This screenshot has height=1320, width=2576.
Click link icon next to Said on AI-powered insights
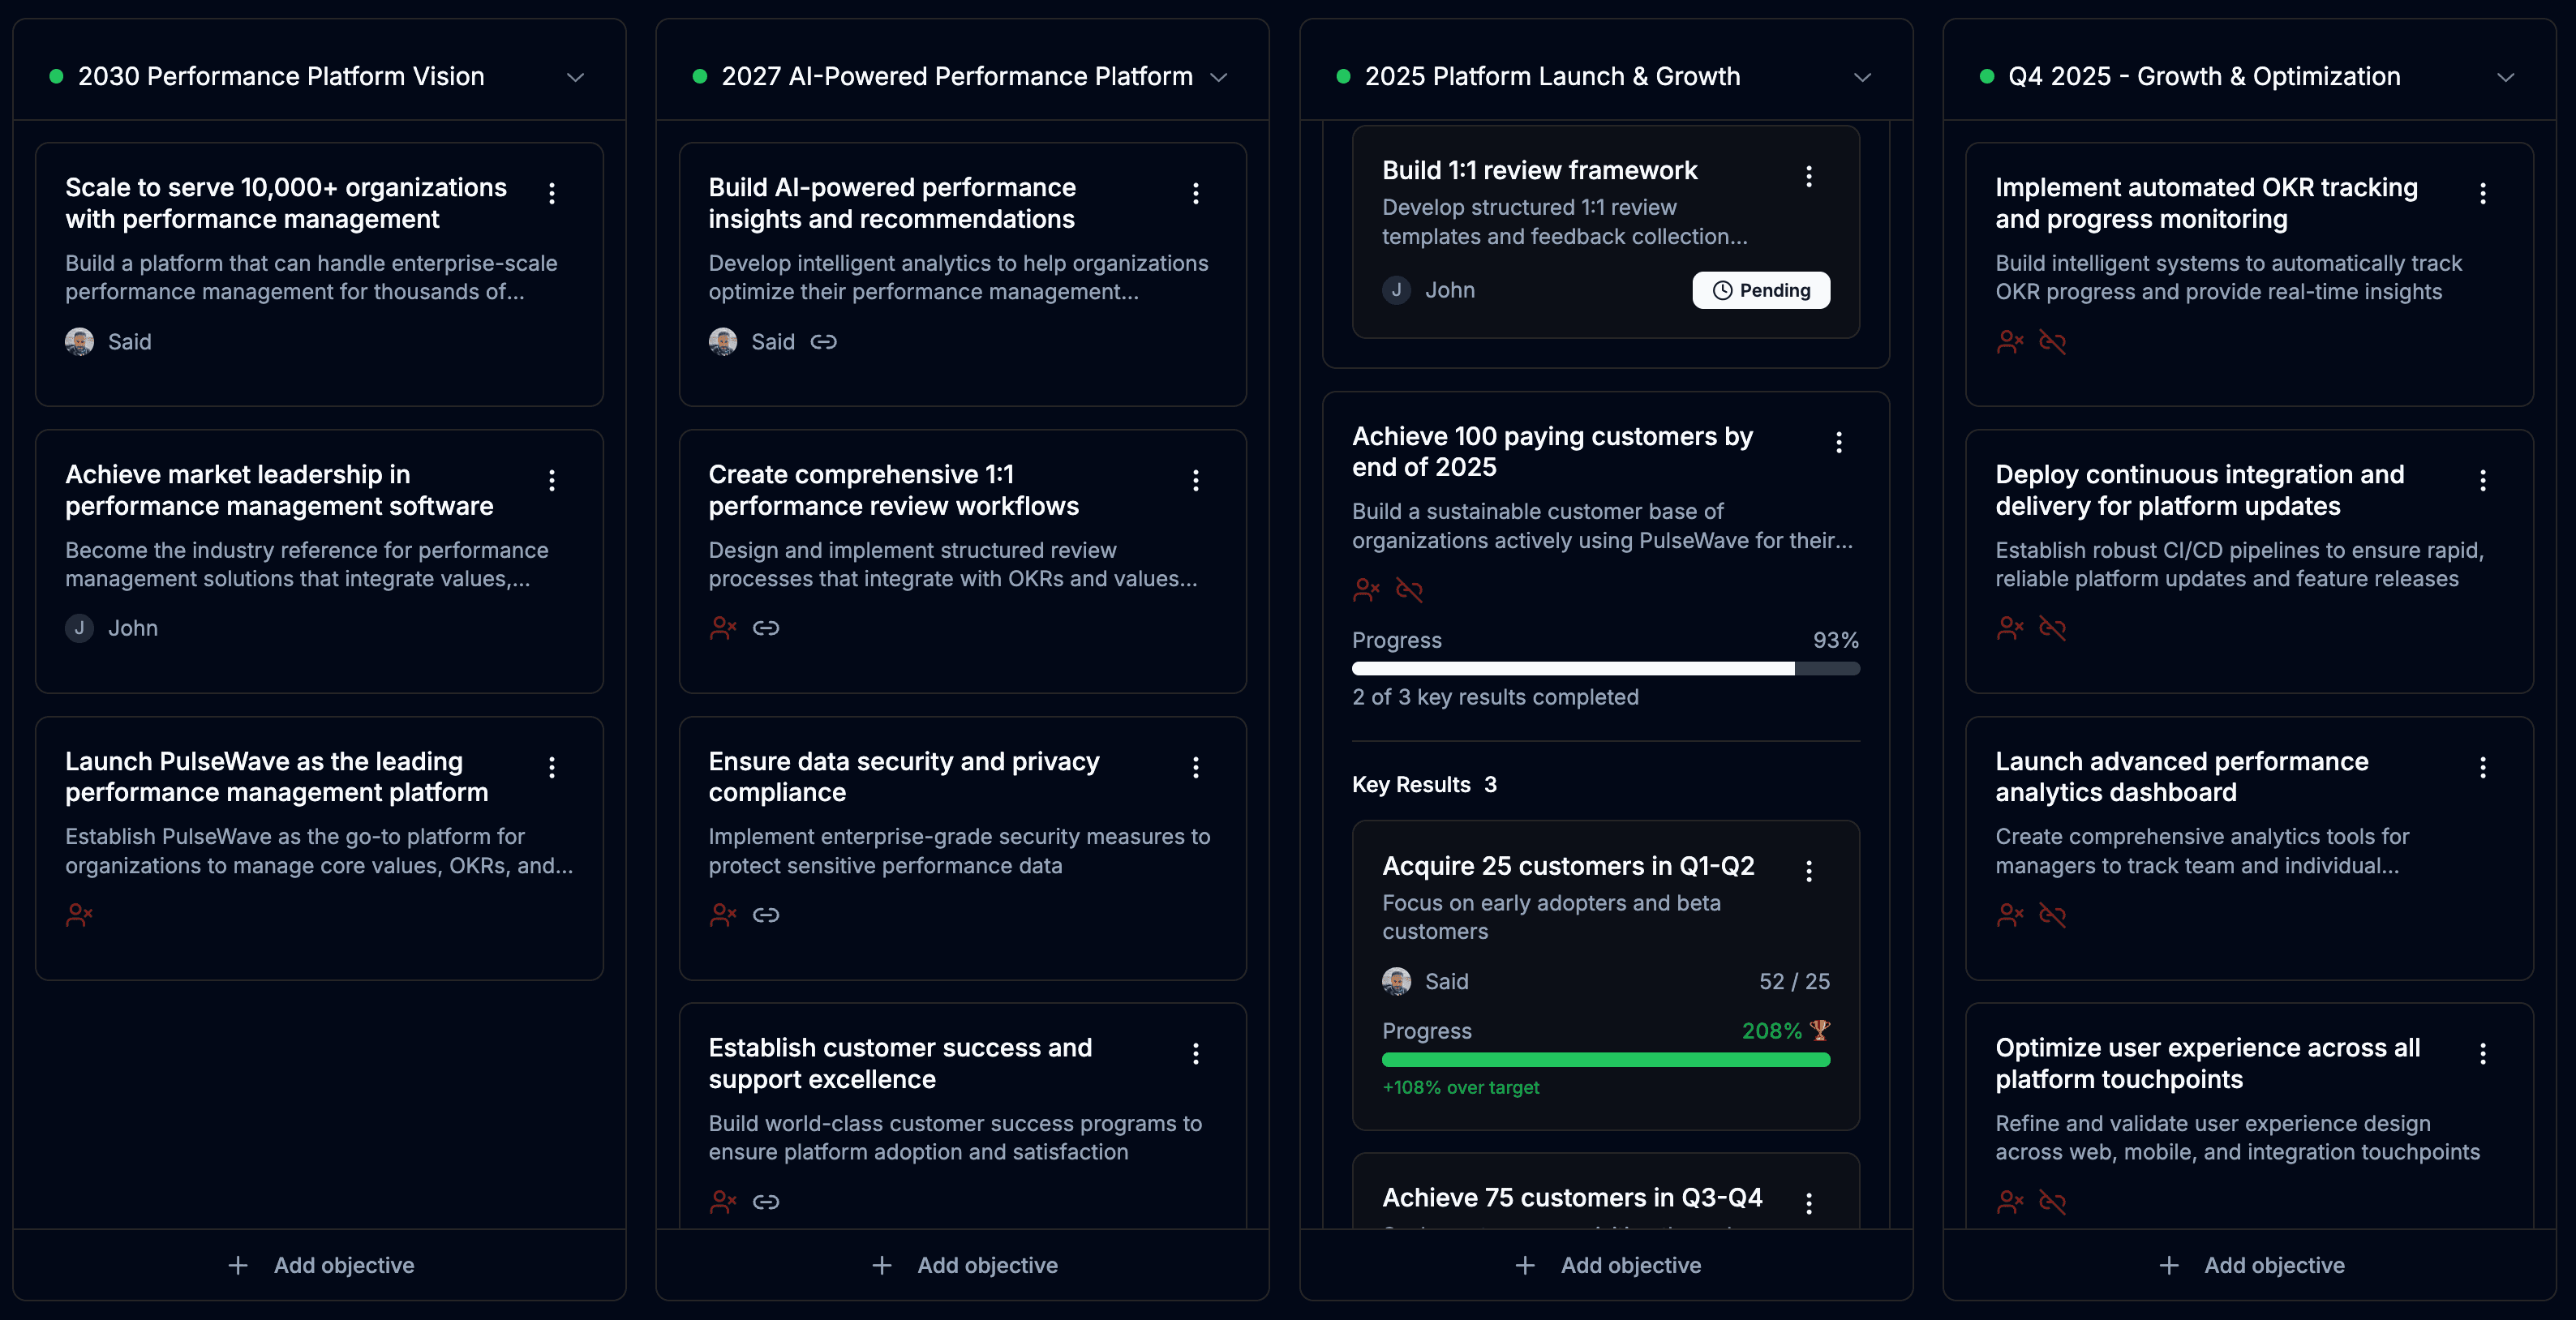(823, 342)
